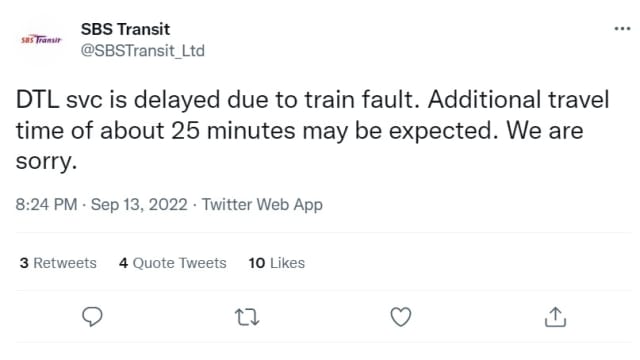Open the Twitter Web App source link
This screenshot has width=640, height=360.
click(x=262, y=204)
